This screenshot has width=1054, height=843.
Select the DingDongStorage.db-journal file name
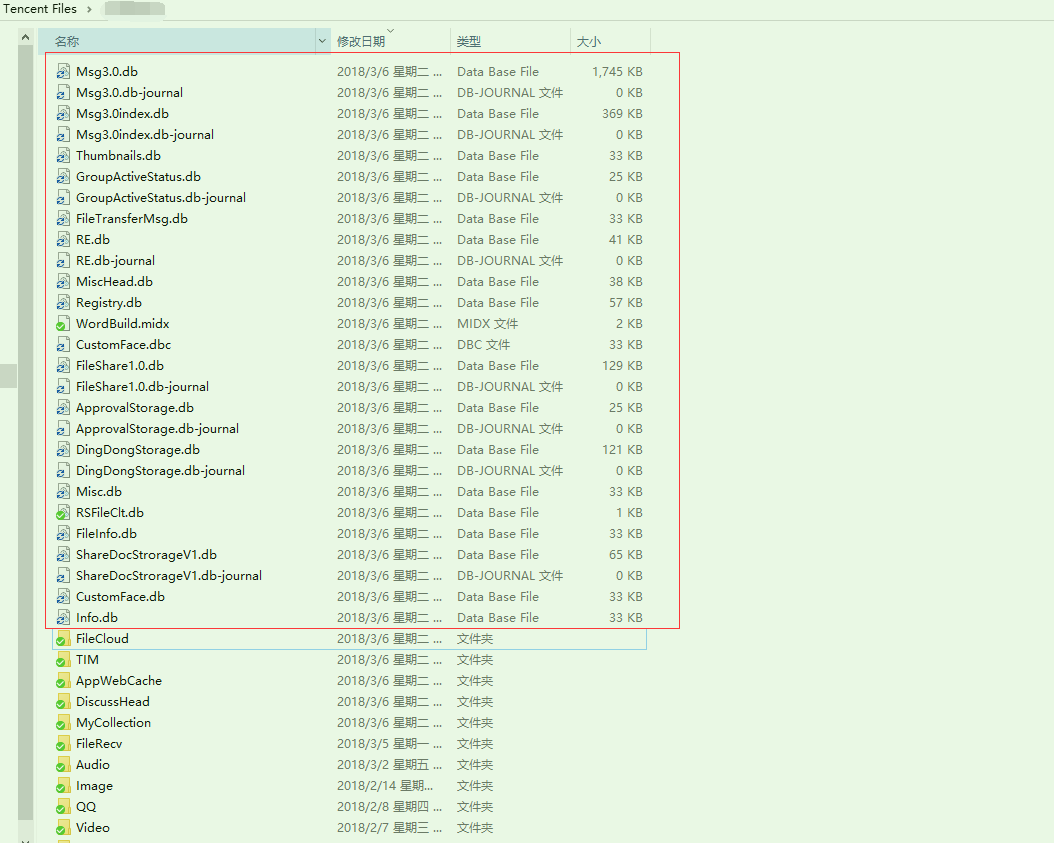160,471
